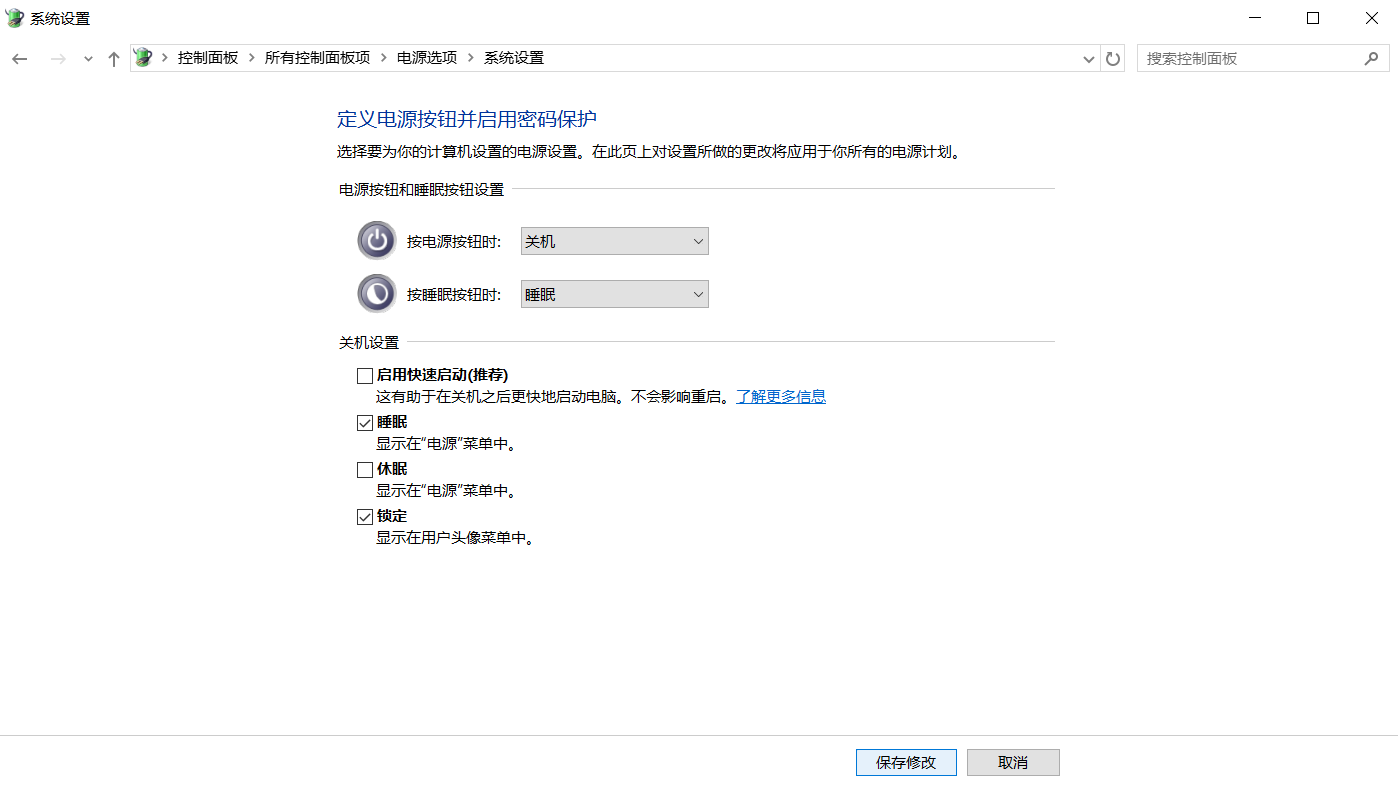Open the 按睡眠按钮时 dropdown
Screen dimensions: 1398x786
point(614,294)
